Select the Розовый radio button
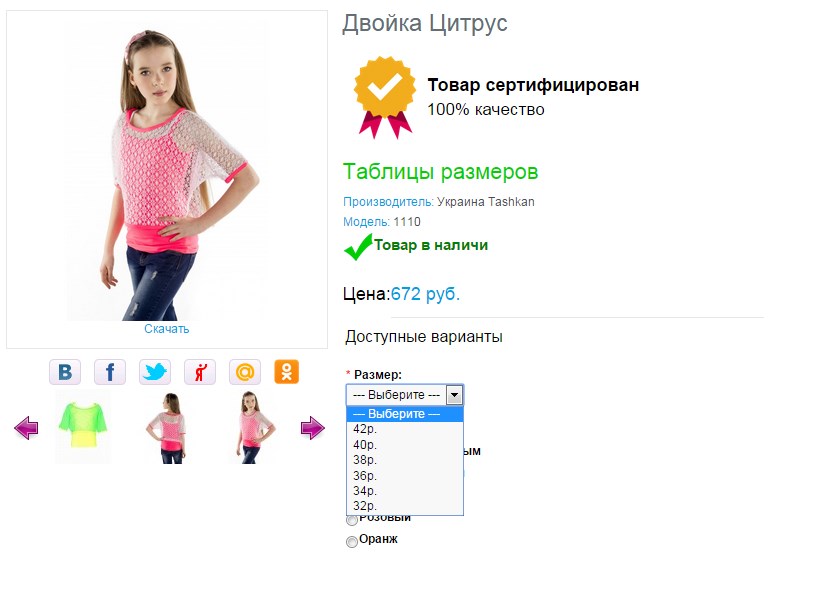This screenshot has width=822, height=594. (x=352, y=521)
